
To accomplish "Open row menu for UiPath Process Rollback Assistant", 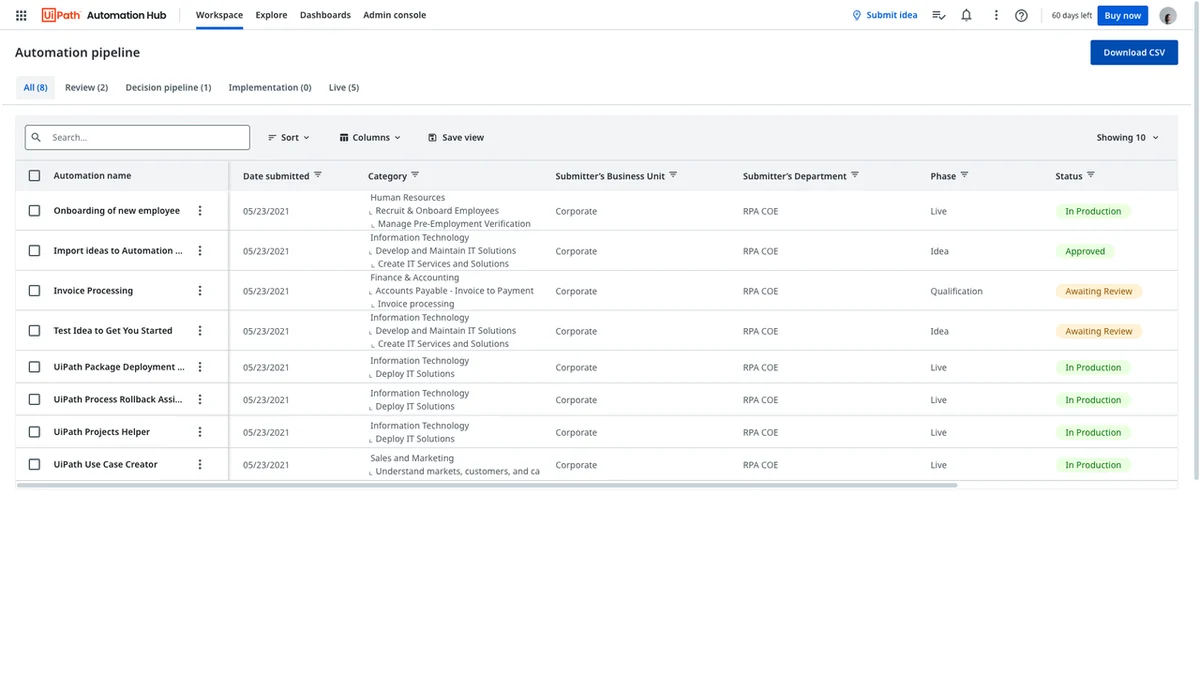I will click(200, 399).
